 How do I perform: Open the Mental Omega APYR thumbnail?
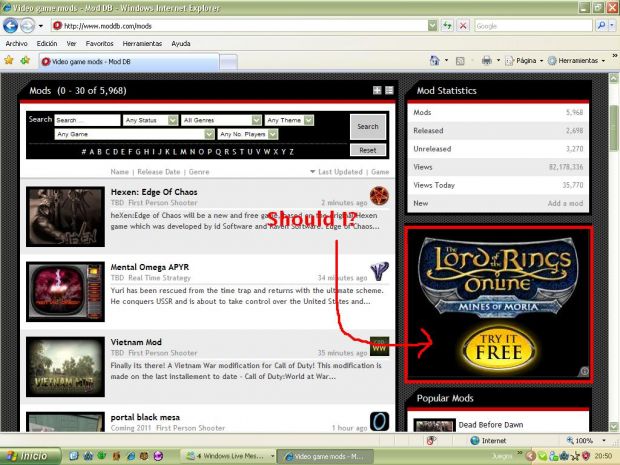(65, 292)
